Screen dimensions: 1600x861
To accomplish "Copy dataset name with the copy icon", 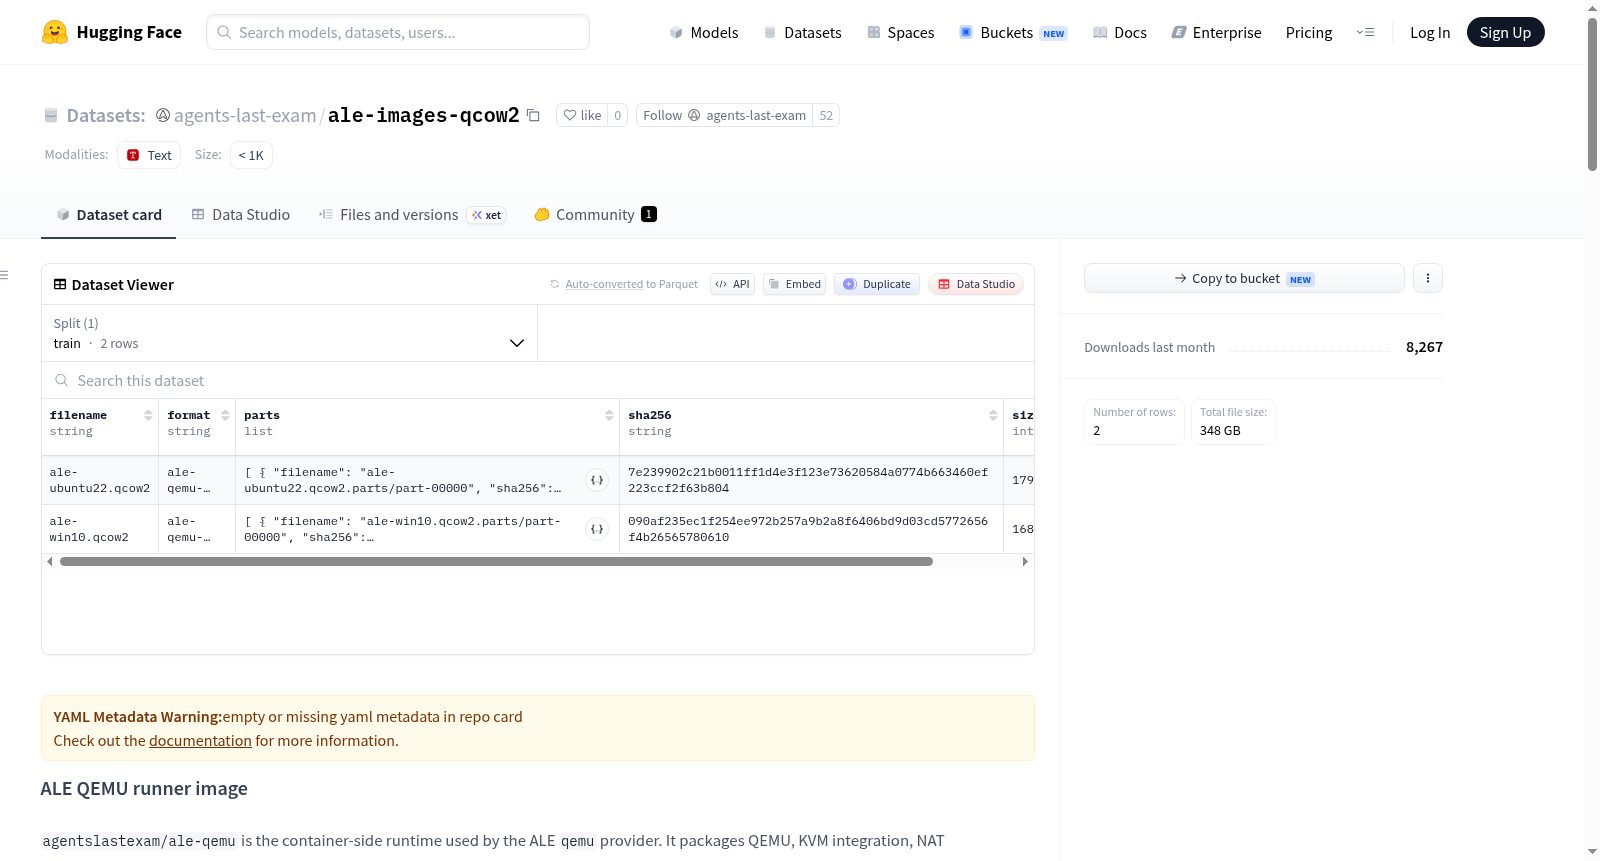I will point(533,115).
